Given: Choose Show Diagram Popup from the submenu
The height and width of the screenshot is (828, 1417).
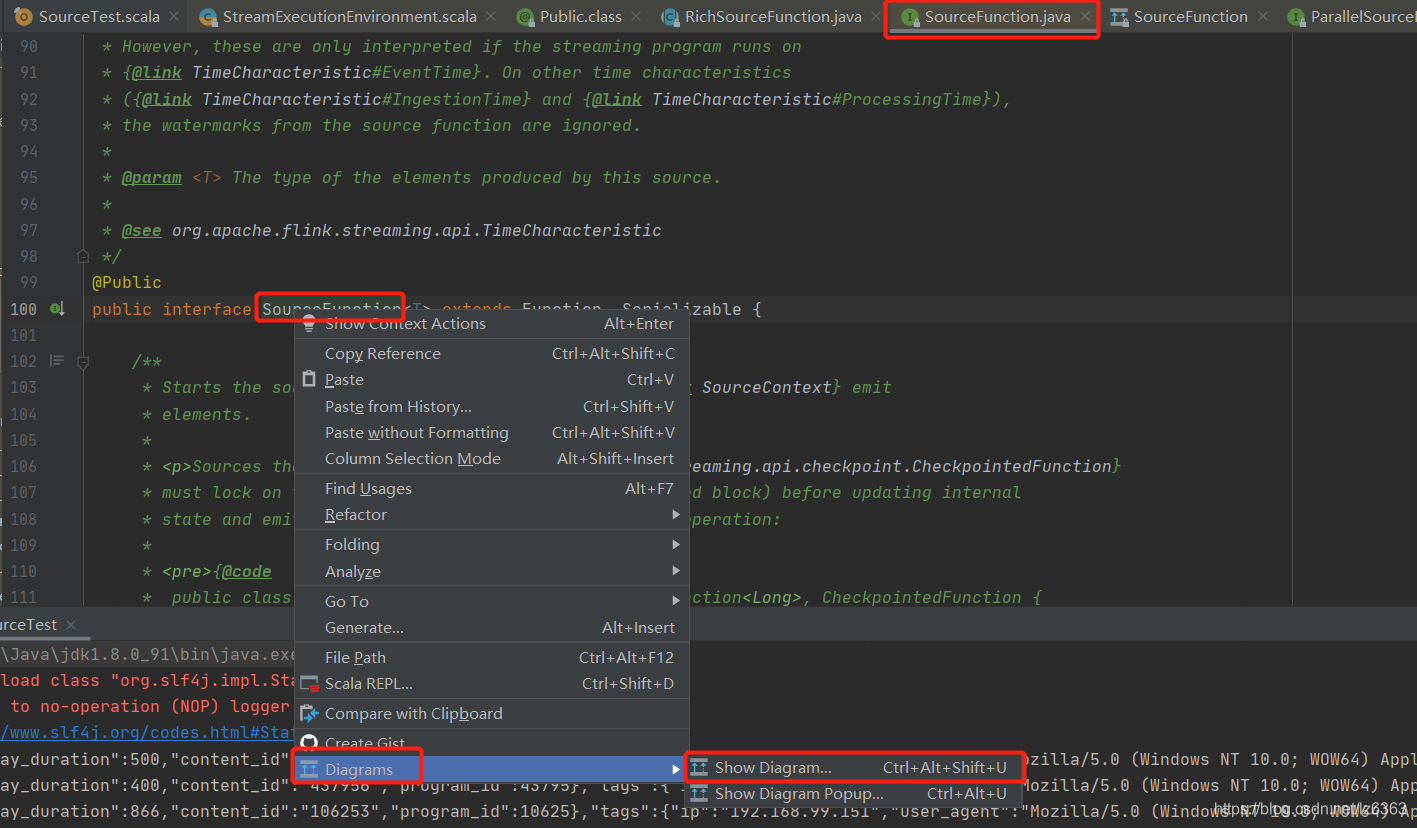Looking at the screenshot, I should click(854, 794).
